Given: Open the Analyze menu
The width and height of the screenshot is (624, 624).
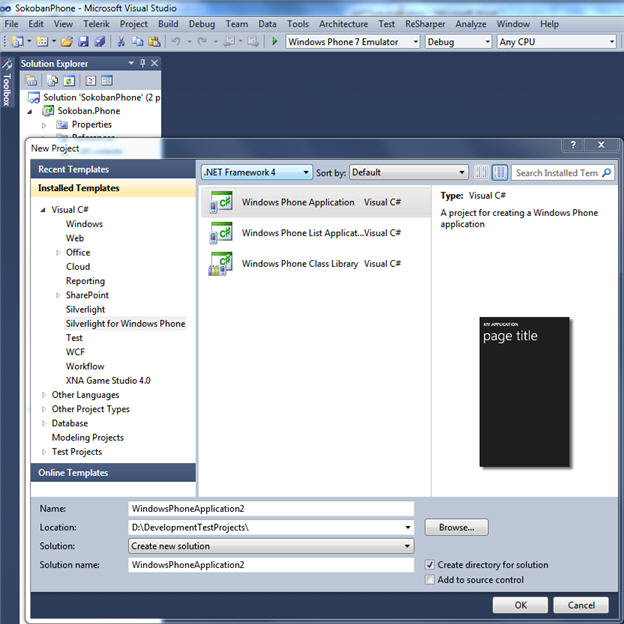Looking at the screenshot, I should pos(471,24).
